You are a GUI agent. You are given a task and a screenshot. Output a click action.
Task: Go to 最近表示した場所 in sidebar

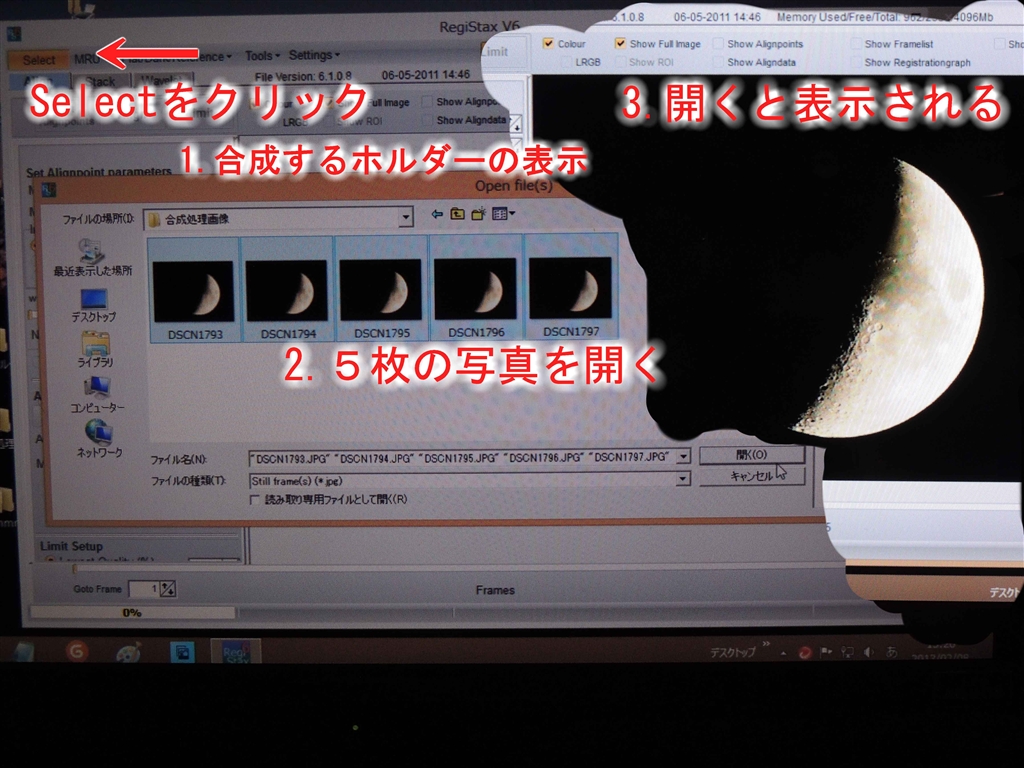(92, 258)
